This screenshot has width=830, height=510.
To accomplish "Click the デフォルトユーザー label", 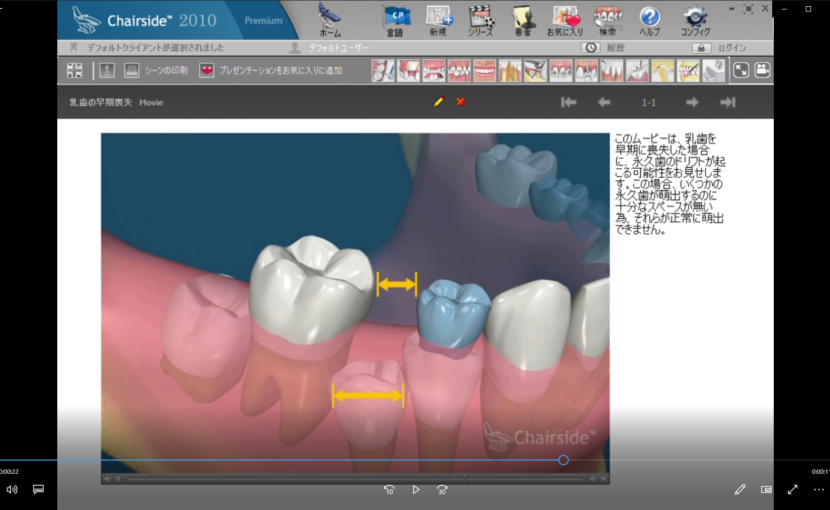I will click(x=338, y=48).
